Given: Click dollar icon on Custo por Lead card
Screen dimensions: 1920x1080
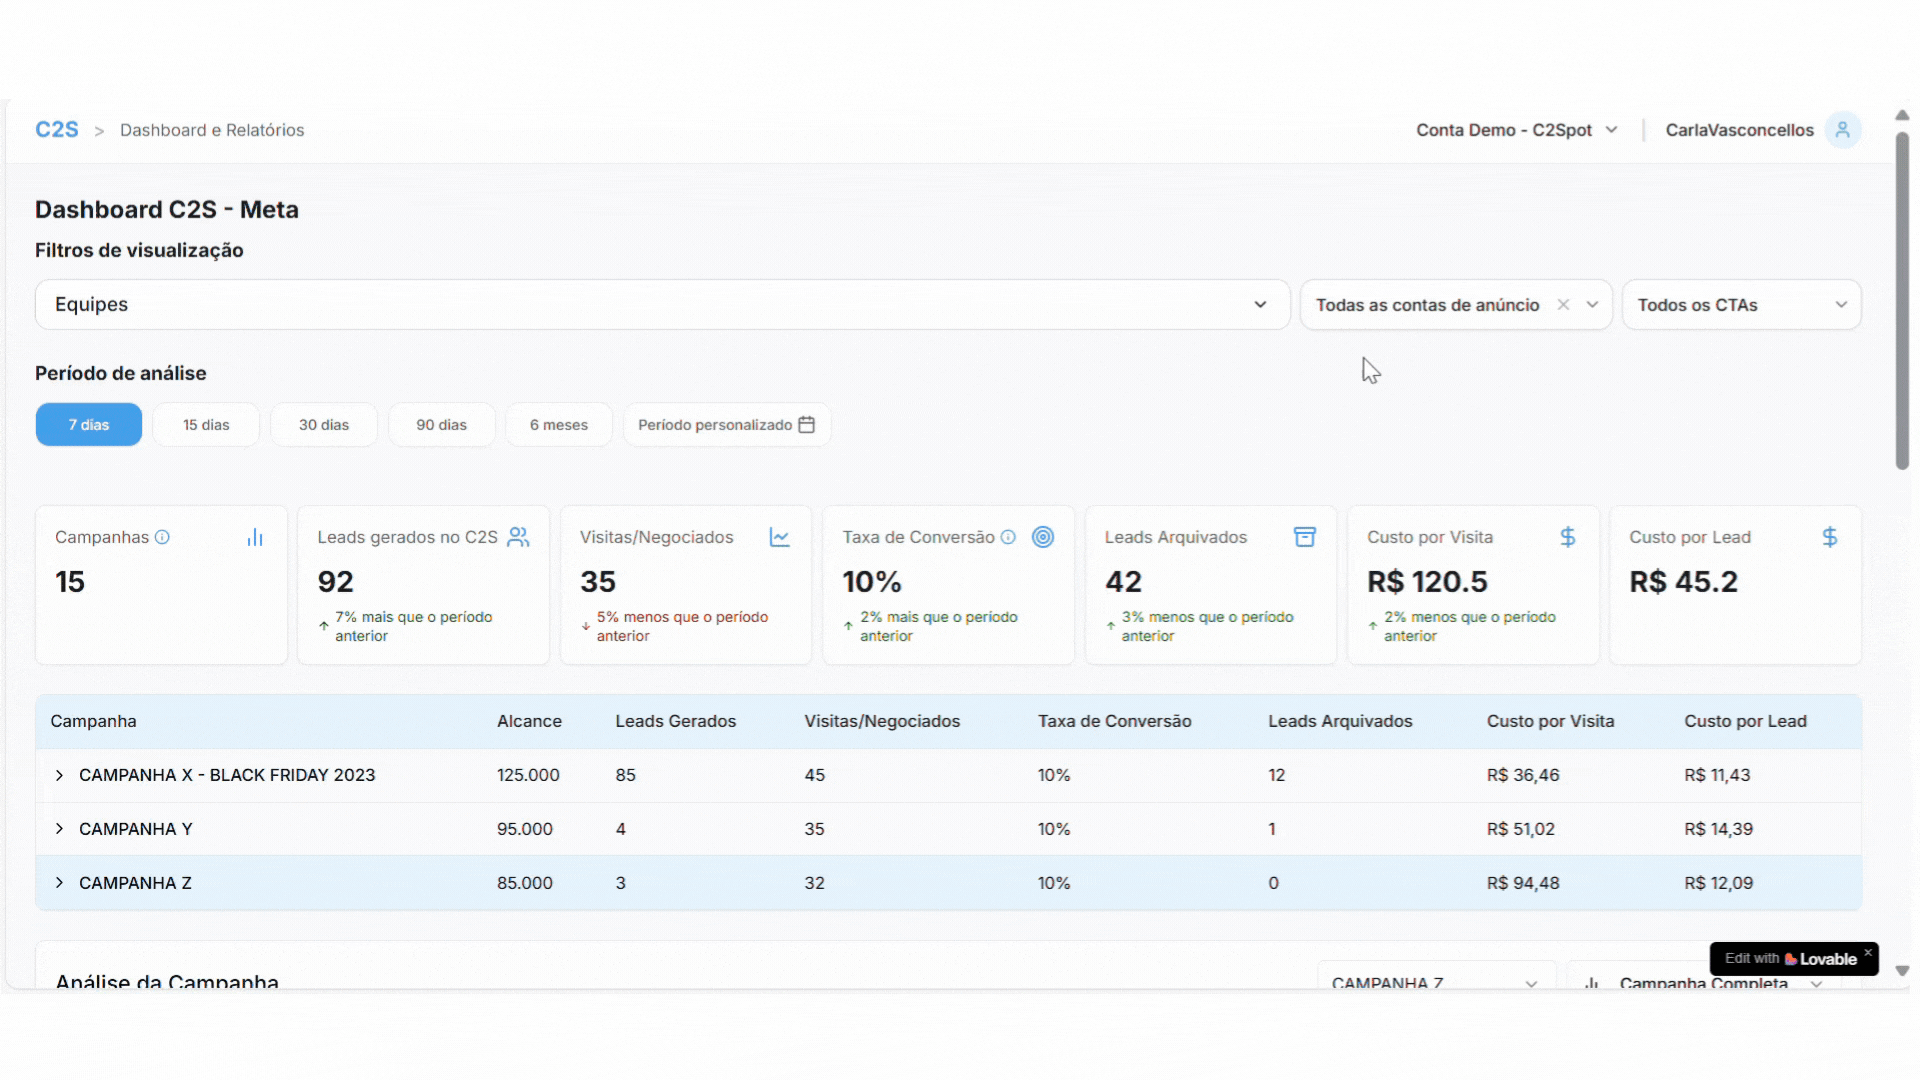Looking at the screenshot, I should (x=1830, y=537).
